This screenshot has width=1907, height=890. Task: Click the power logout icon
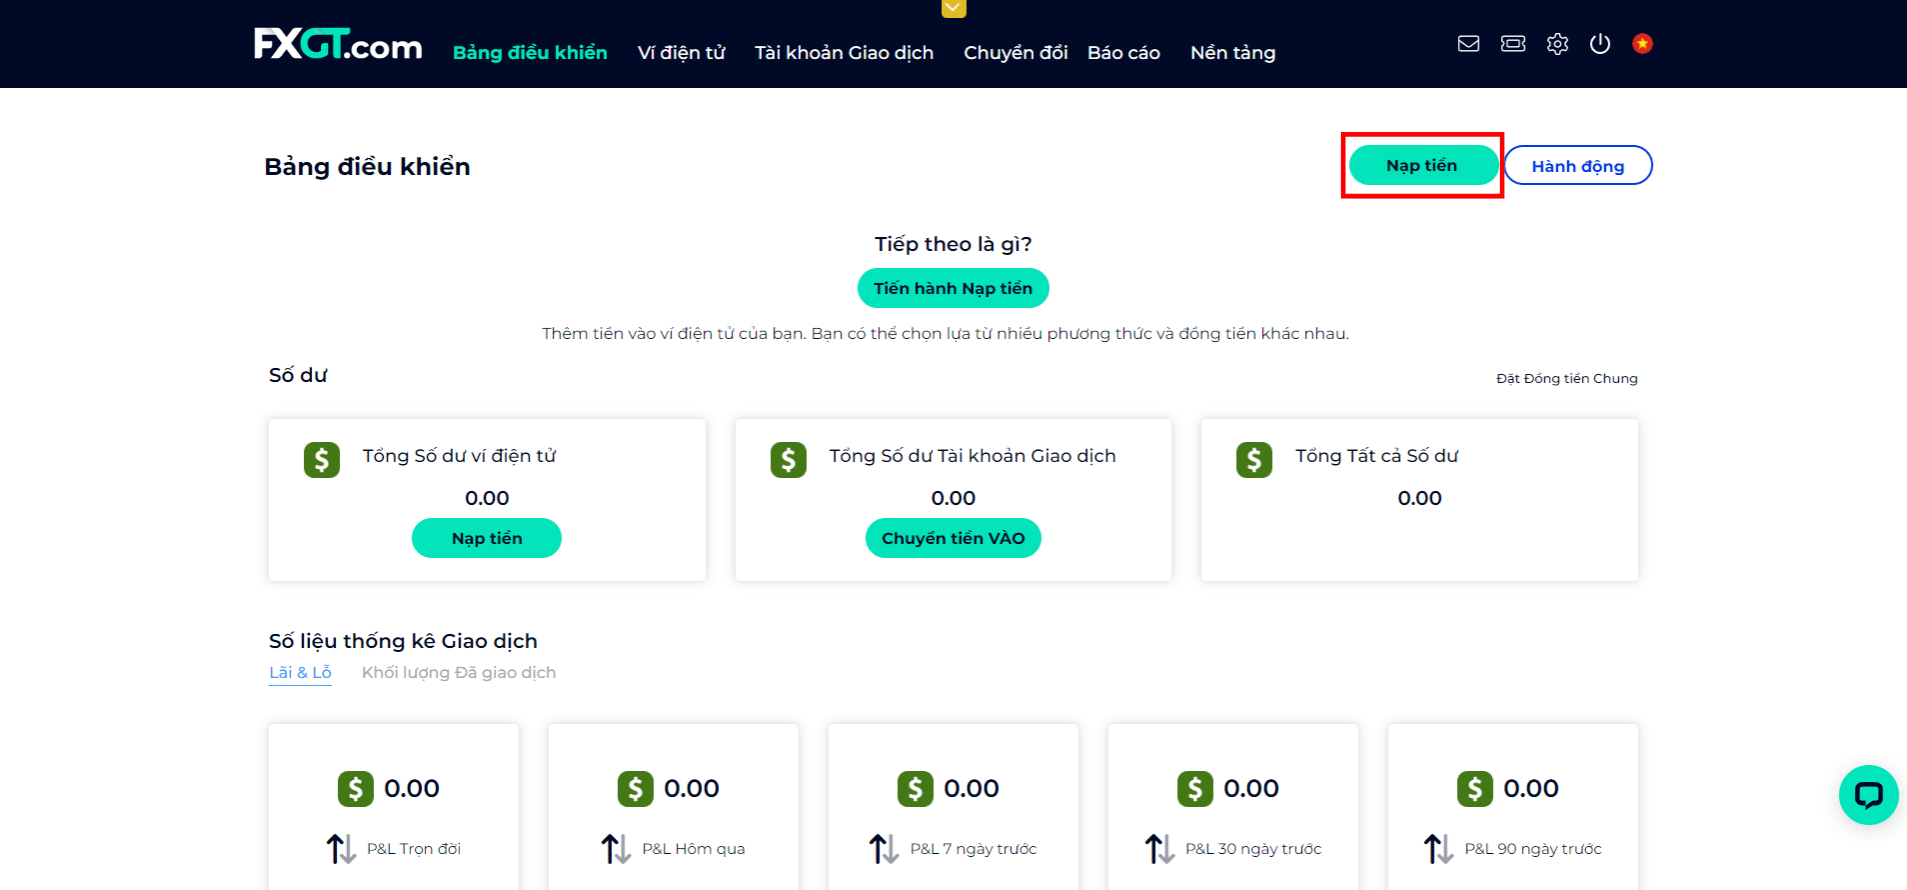[x=1600, y=44]
